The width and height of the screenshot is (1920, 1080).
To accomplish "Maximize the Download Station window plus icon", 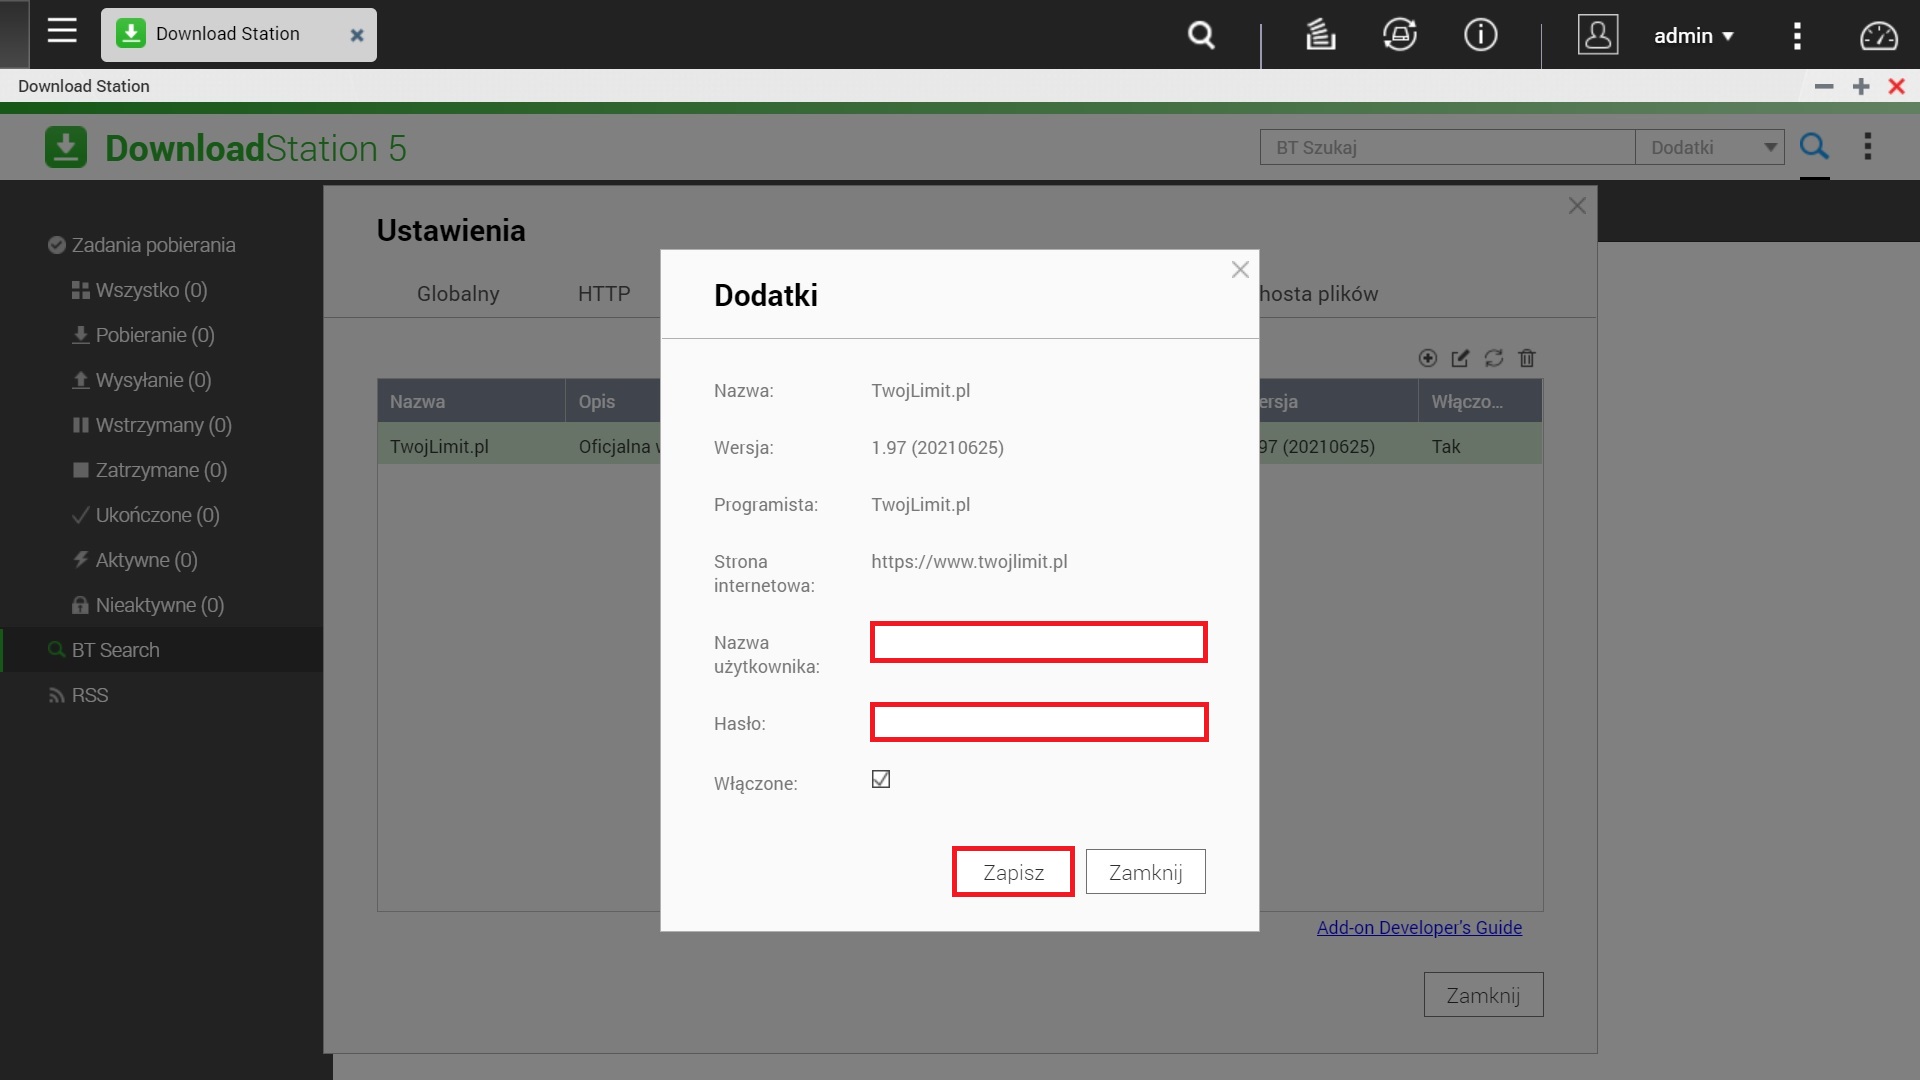I will click(1861, 86).
